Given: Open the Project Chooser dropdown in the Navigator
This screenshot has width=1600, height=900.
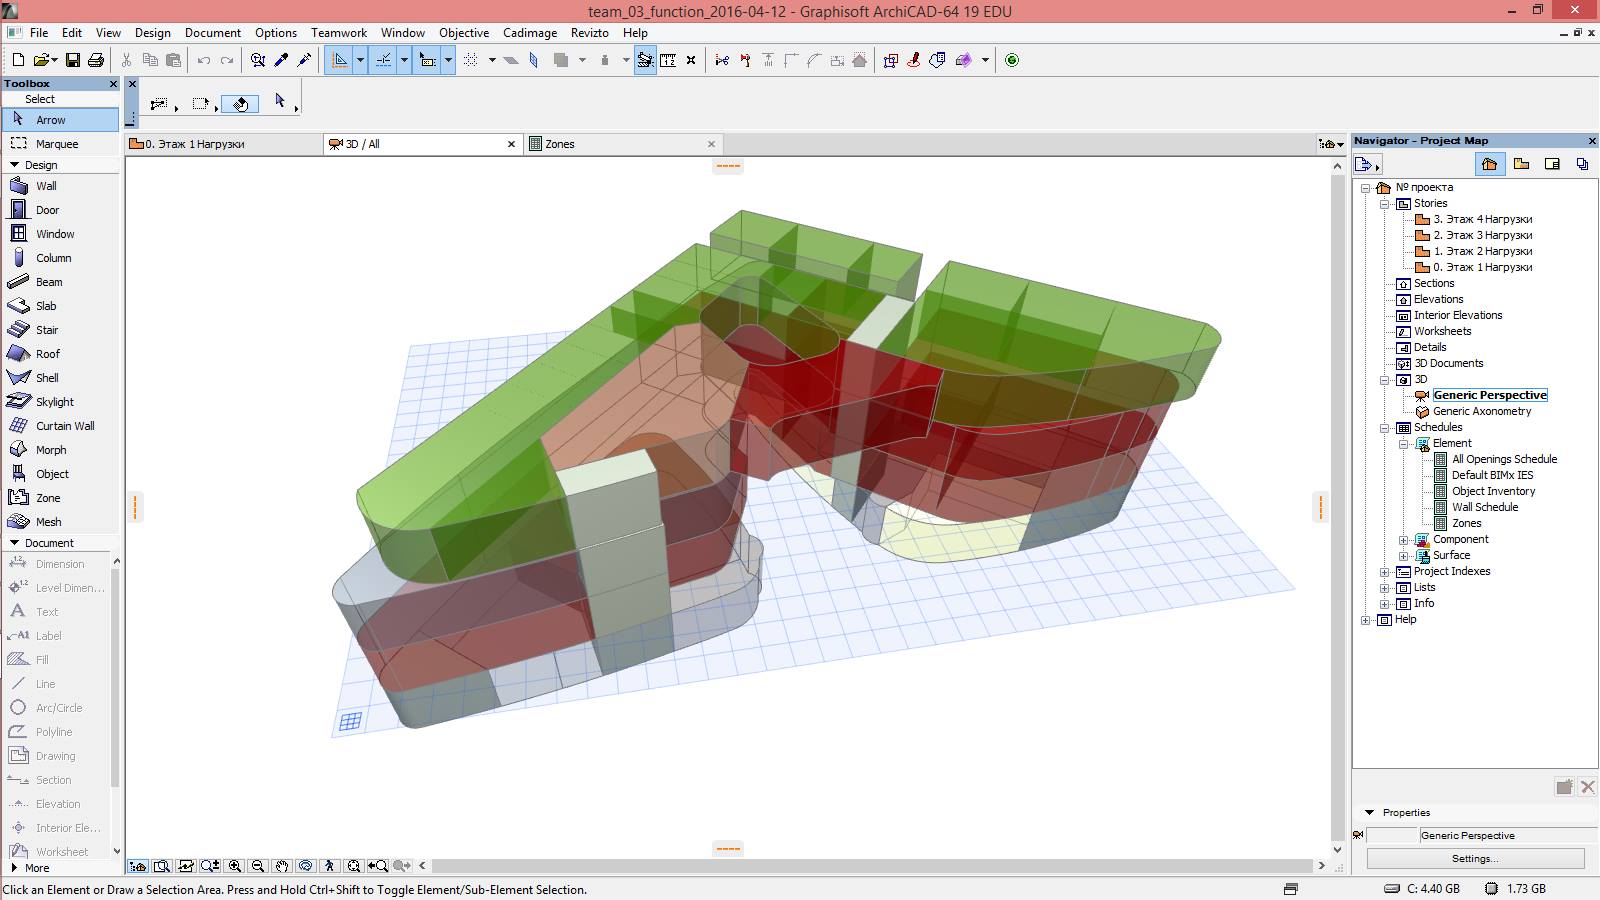Looking at the screenshot, I should [1367, 164].
